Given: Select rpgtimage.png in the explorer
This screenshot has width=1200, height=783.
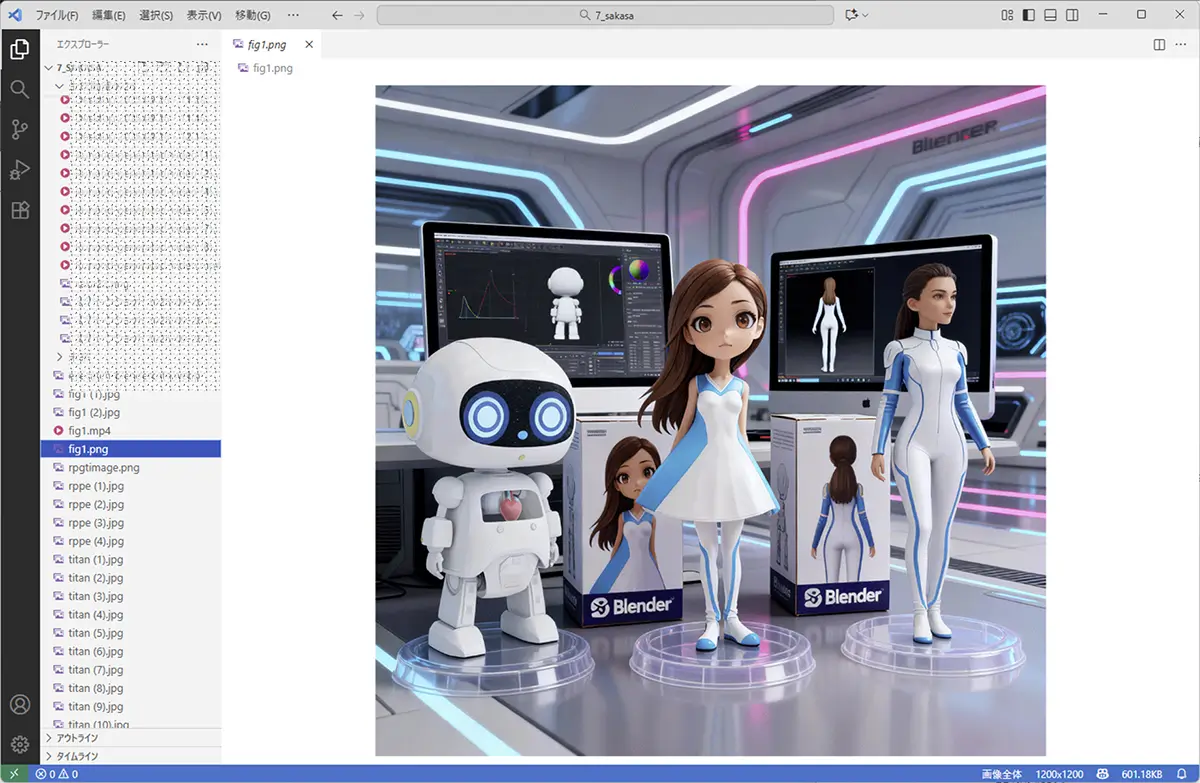Looking at the screenshot, I should pos(103,467).
